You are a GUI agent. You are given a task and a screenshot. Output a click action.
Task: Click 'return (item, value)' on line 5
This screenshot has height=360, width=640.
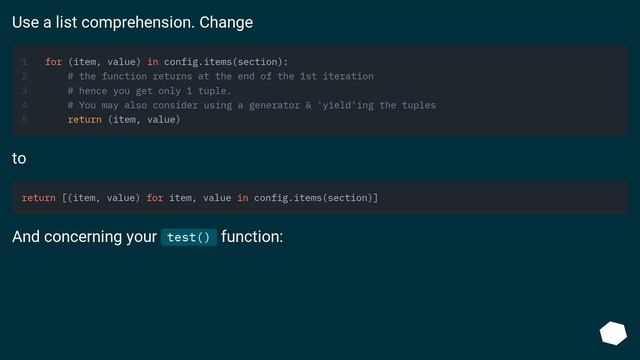(x=124, y=120)
